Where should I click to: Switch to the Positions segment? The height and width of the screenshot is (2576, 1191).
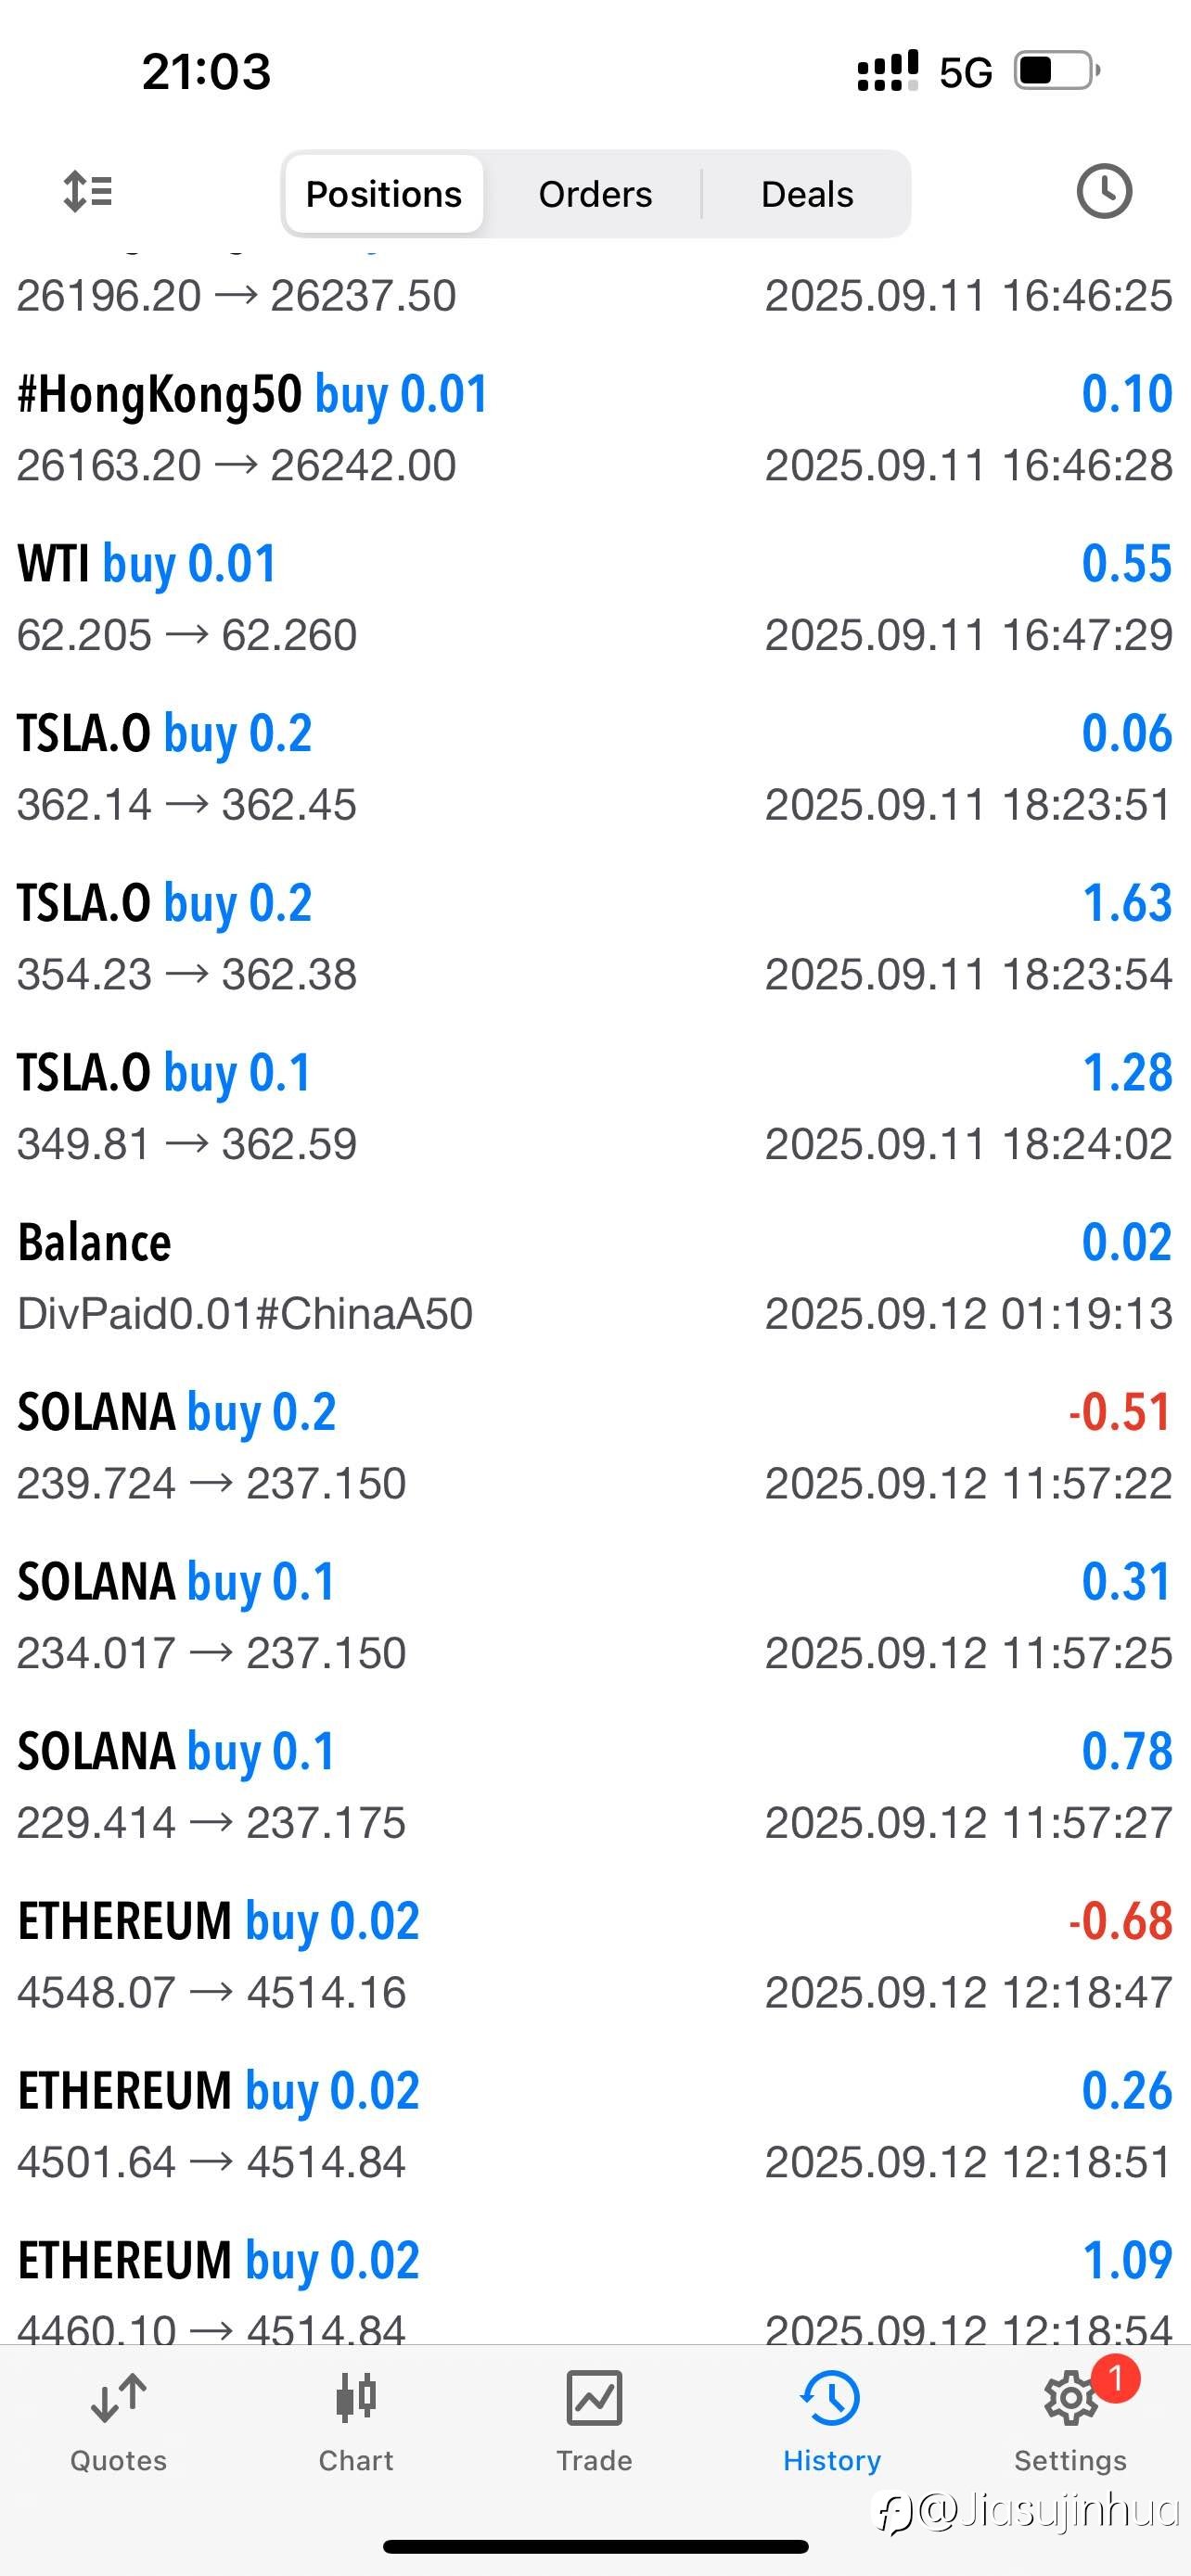click(x=384, y=194)
